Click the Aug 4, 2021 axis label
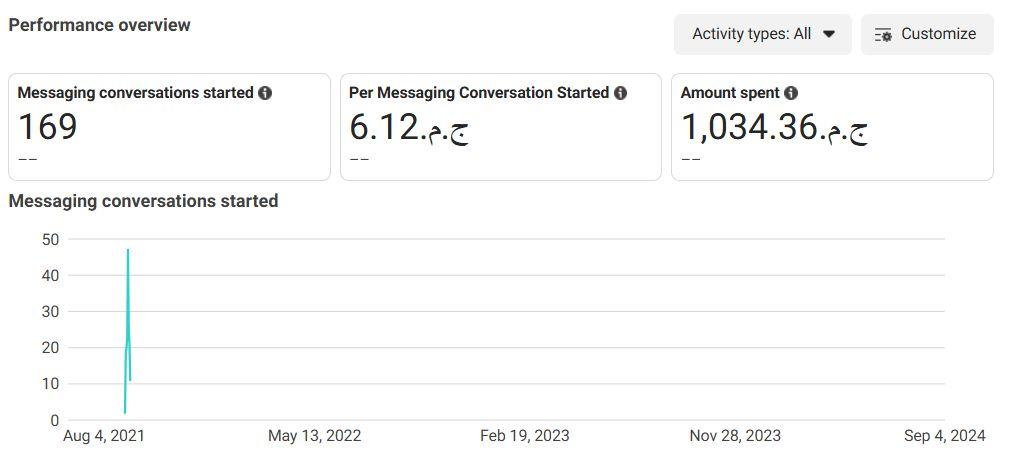This screenshot has height=452, width=1010. 104,435
